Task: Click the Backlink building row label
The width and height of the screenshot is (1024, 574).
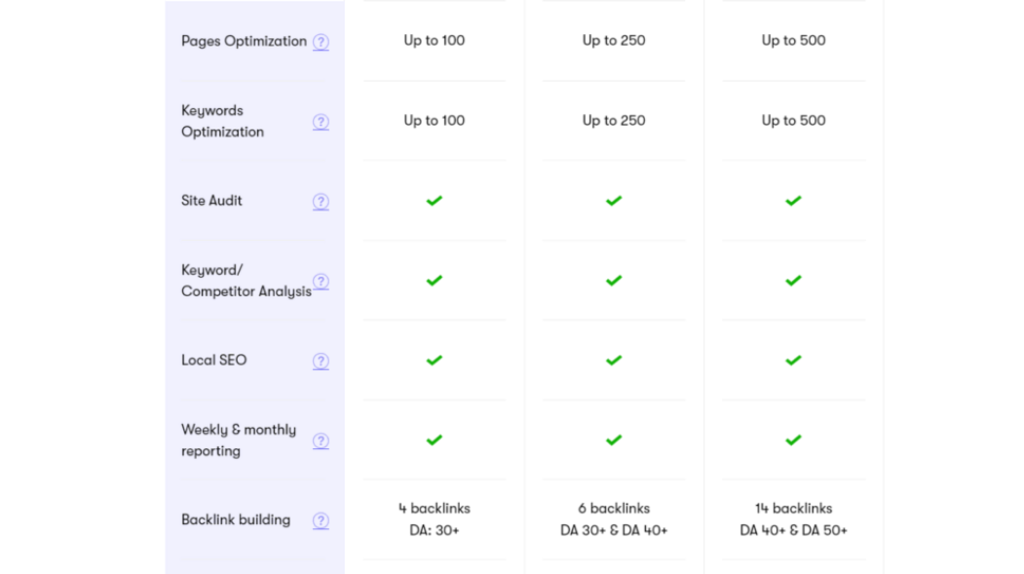Action: [x=236, y=520]
